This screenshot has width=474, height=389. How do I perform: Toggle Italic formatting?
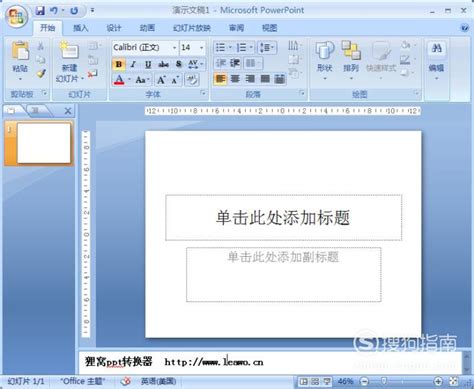(133, 64)
